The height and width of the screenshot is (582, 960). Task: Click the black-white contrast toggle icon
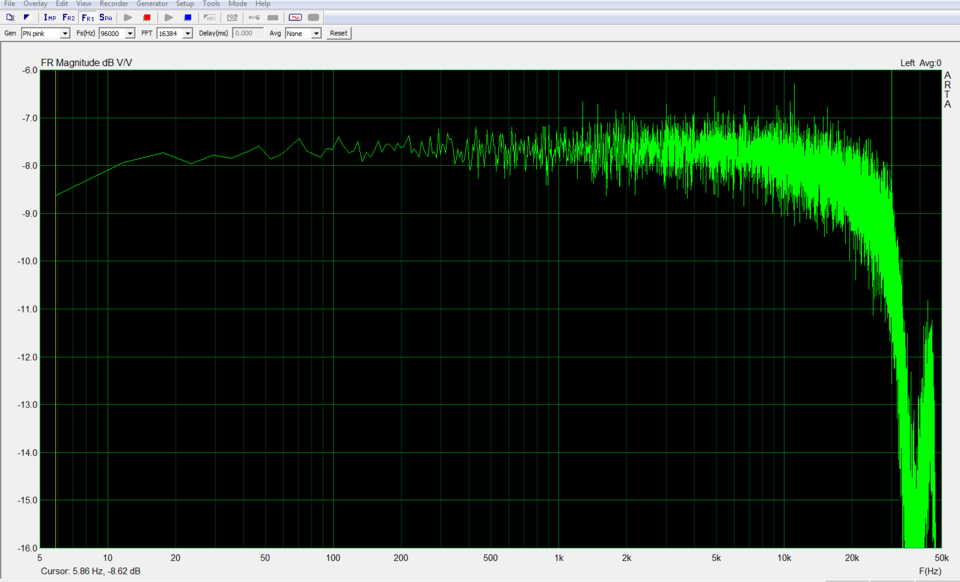26,18
